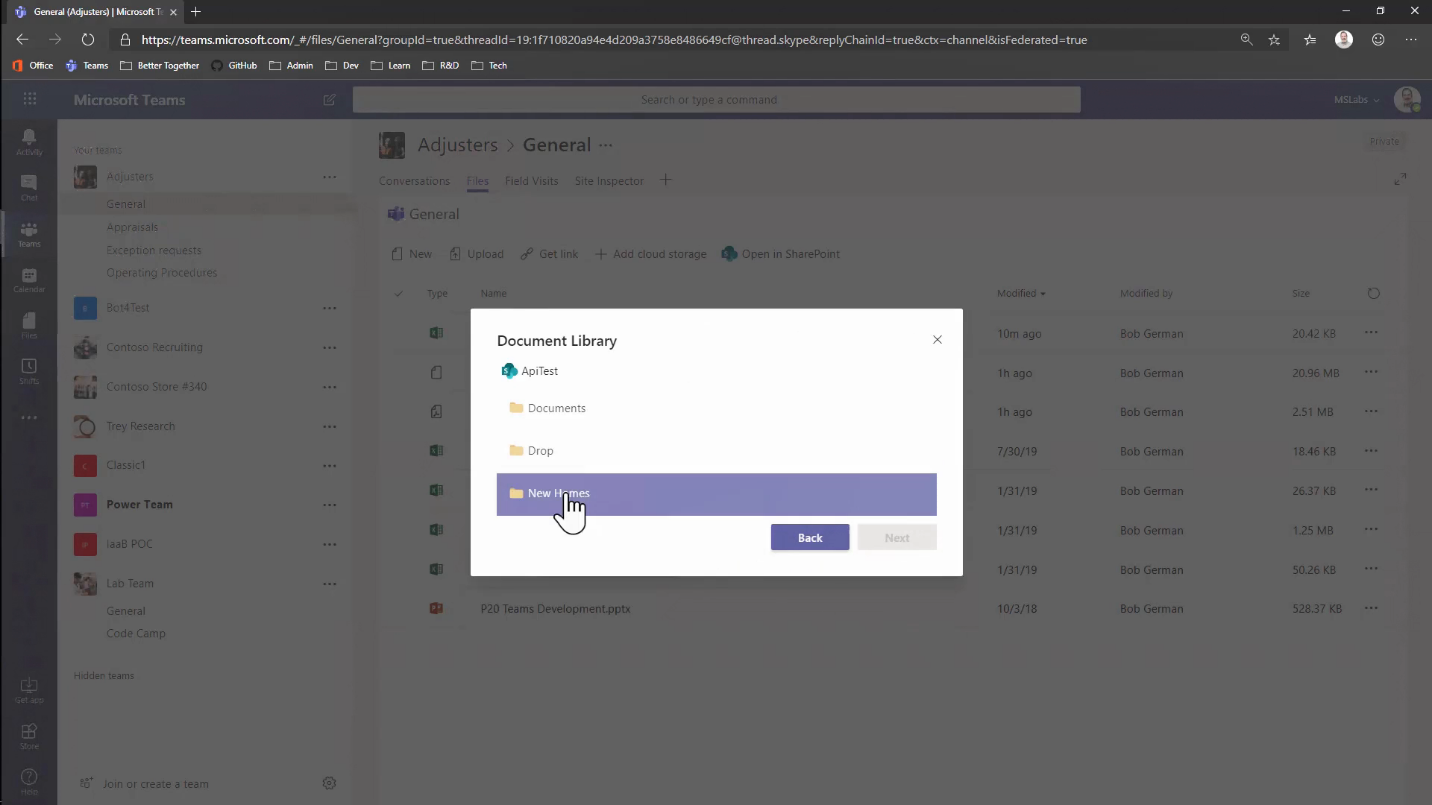1432x805 pixels.
Task: Open browser settings and more menu
Action: coord(1411,40)
